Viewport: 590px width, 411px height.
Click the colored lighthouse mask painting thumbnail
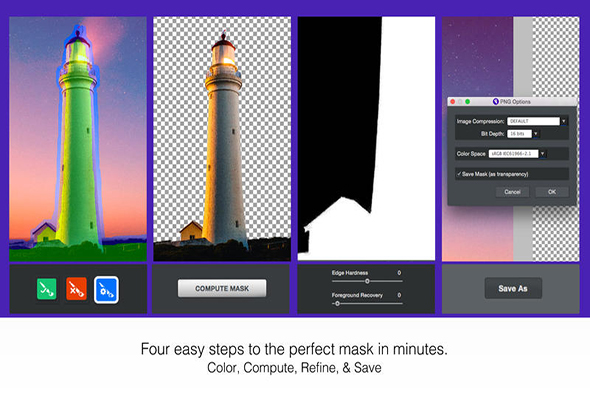click(78, 139)
